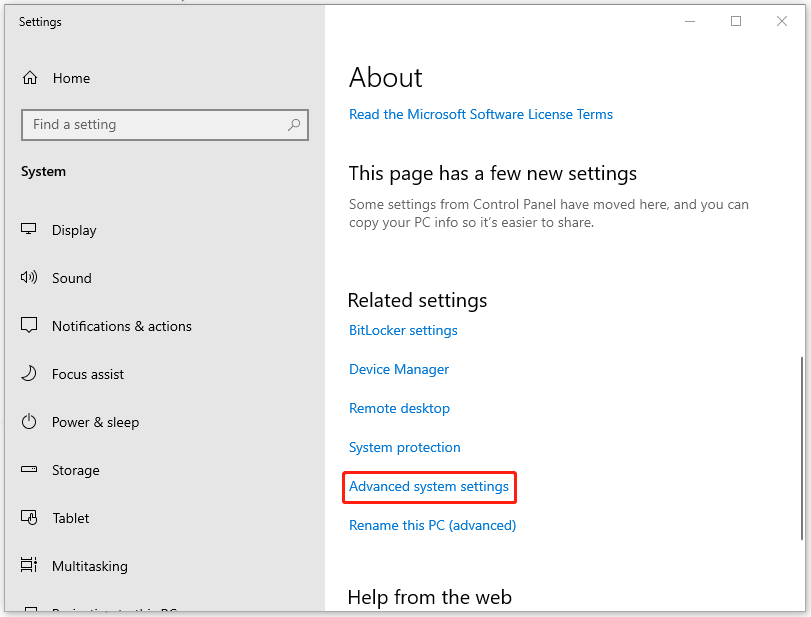
Task: Focus the Find a setting box
Action: (x=165, y=125)
